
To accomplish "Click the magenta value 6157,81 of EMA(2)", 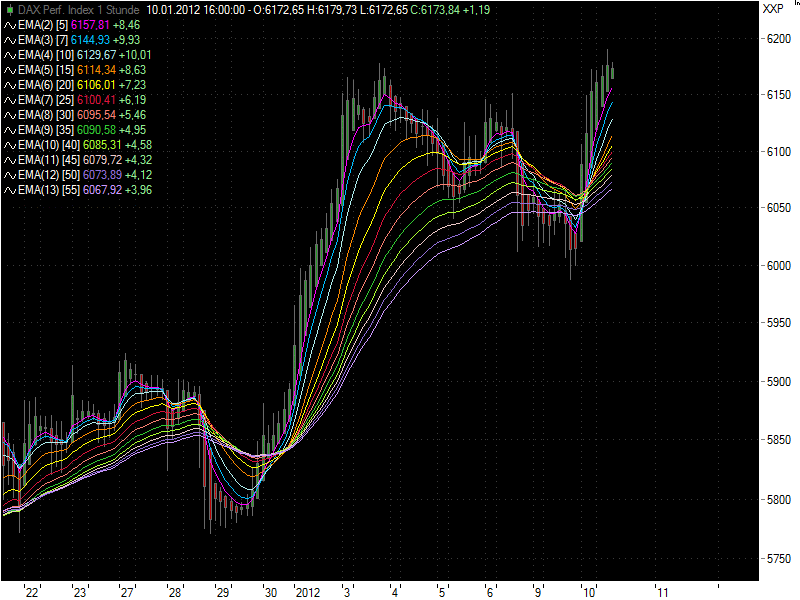I will [x=90, y=25].
